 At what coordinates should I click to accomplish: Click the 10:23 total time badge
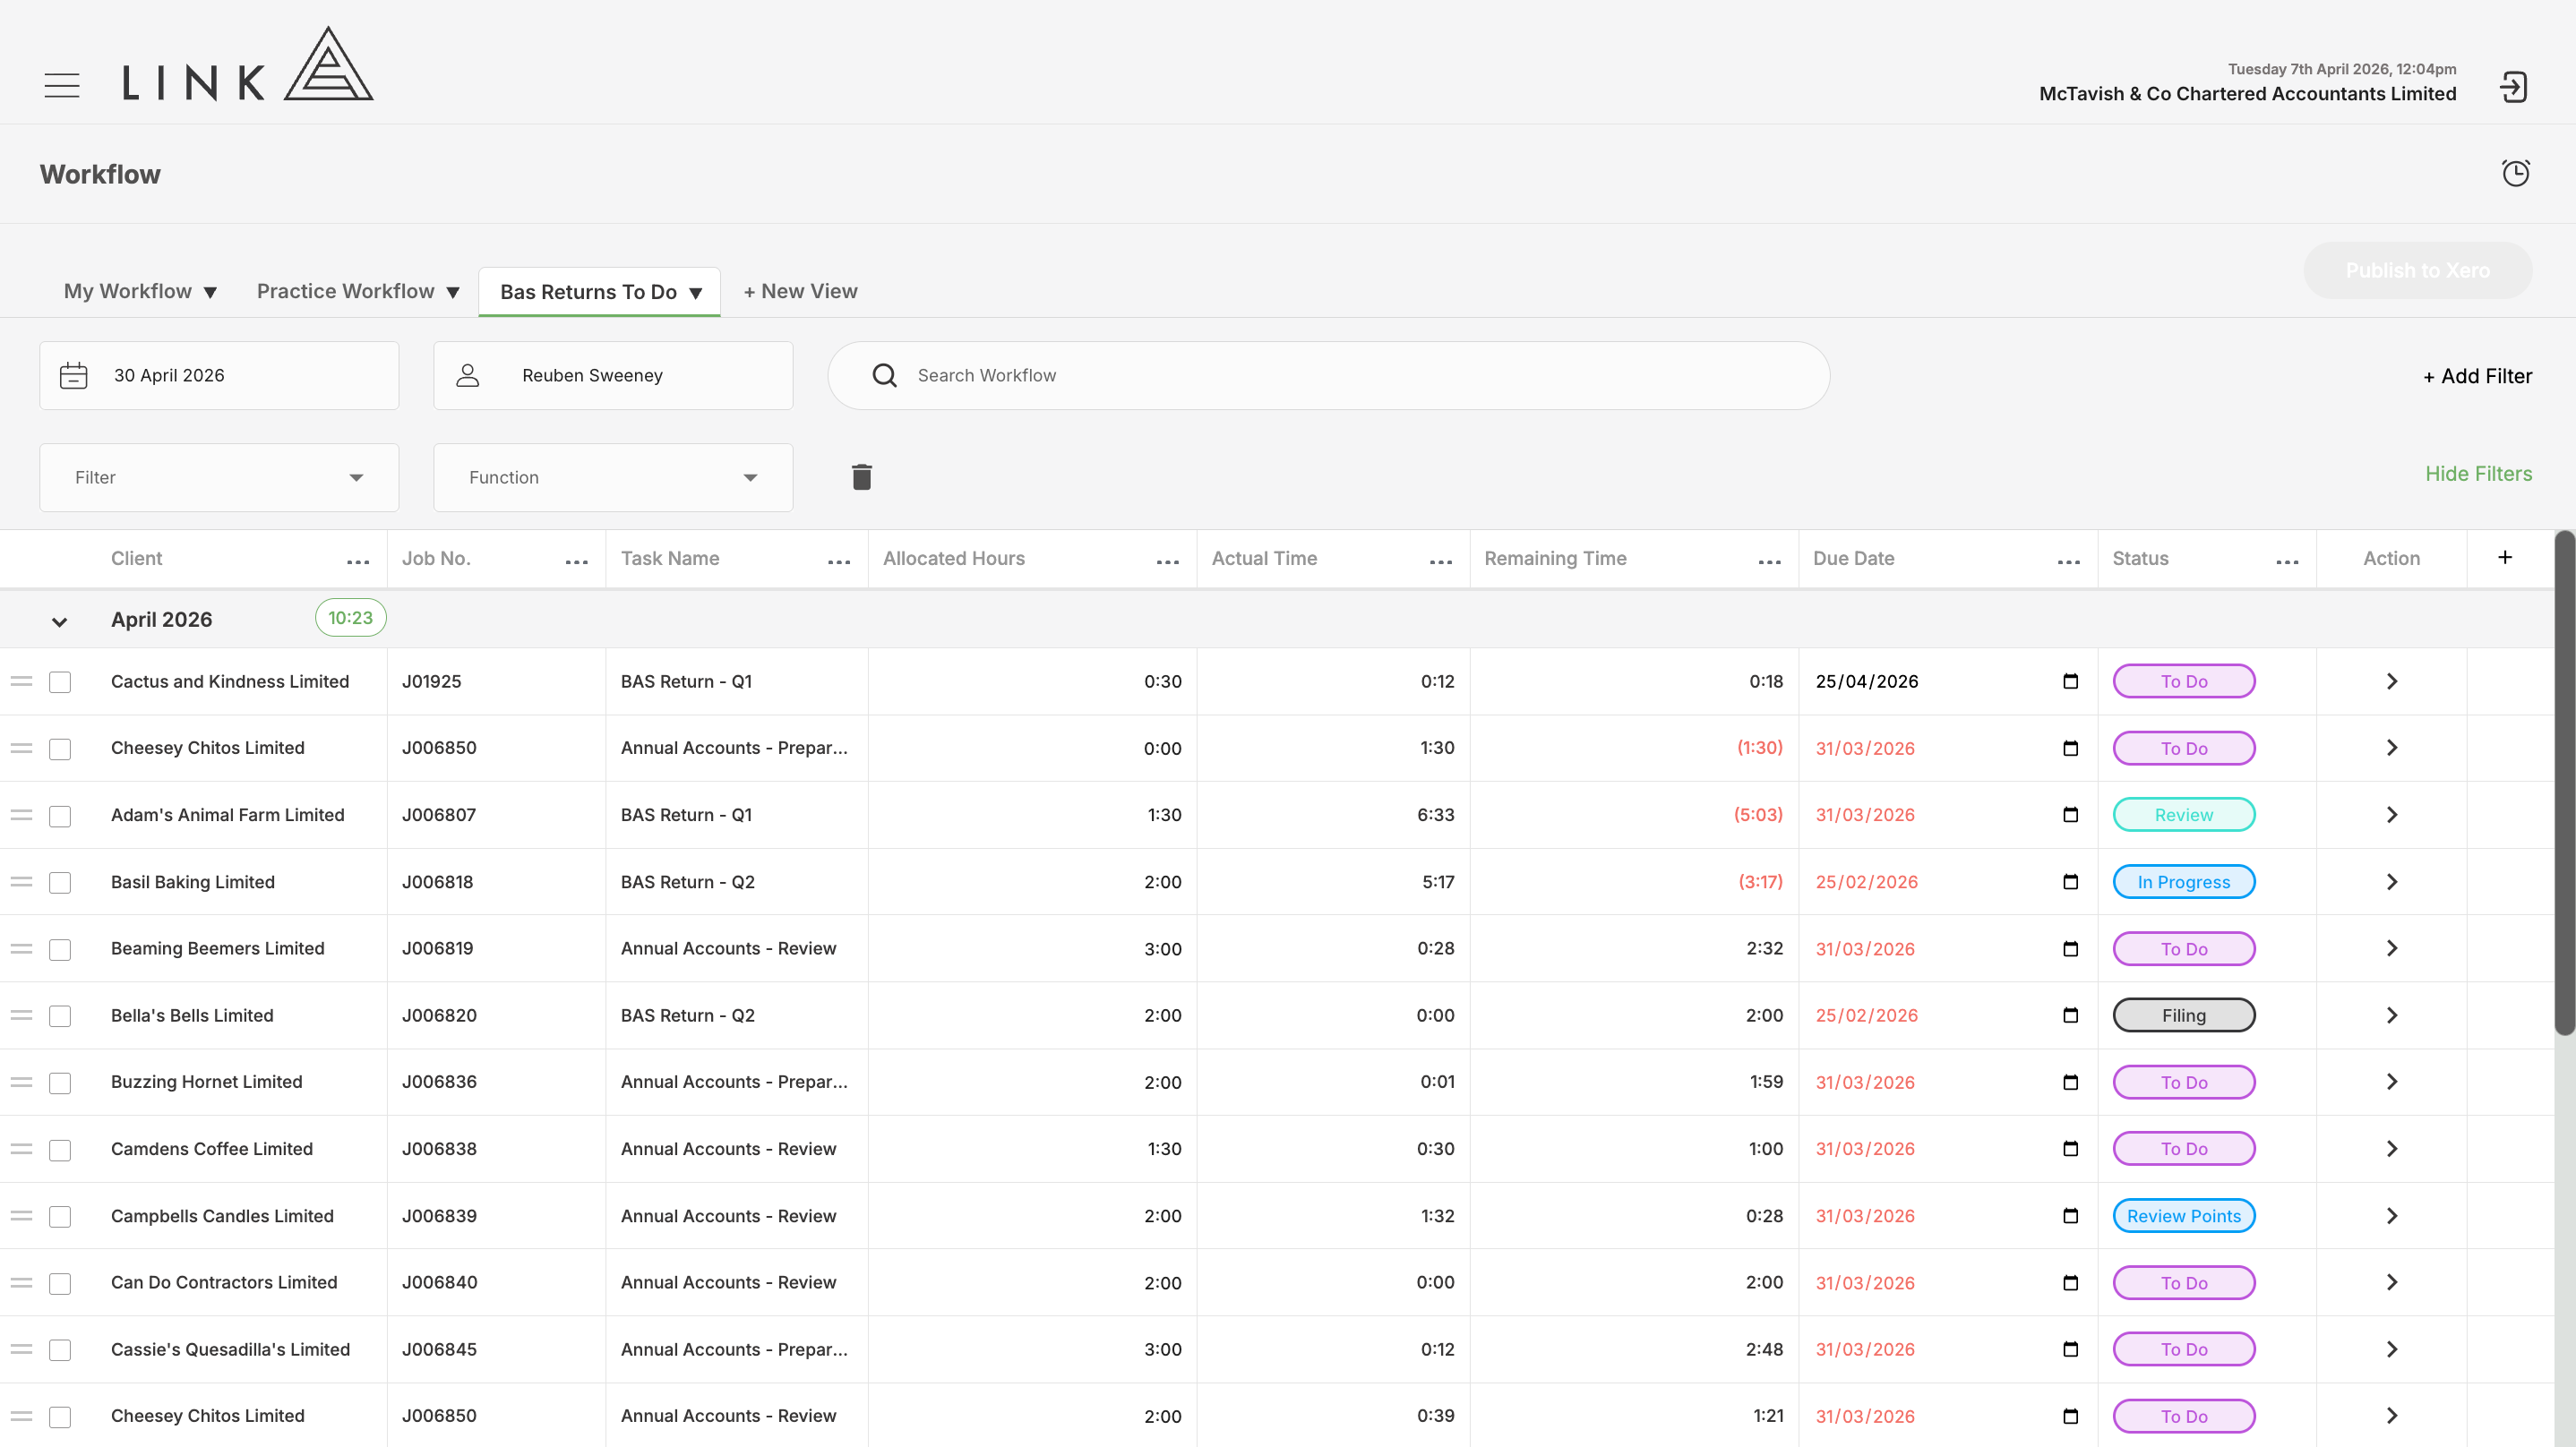tap(351, 618)
